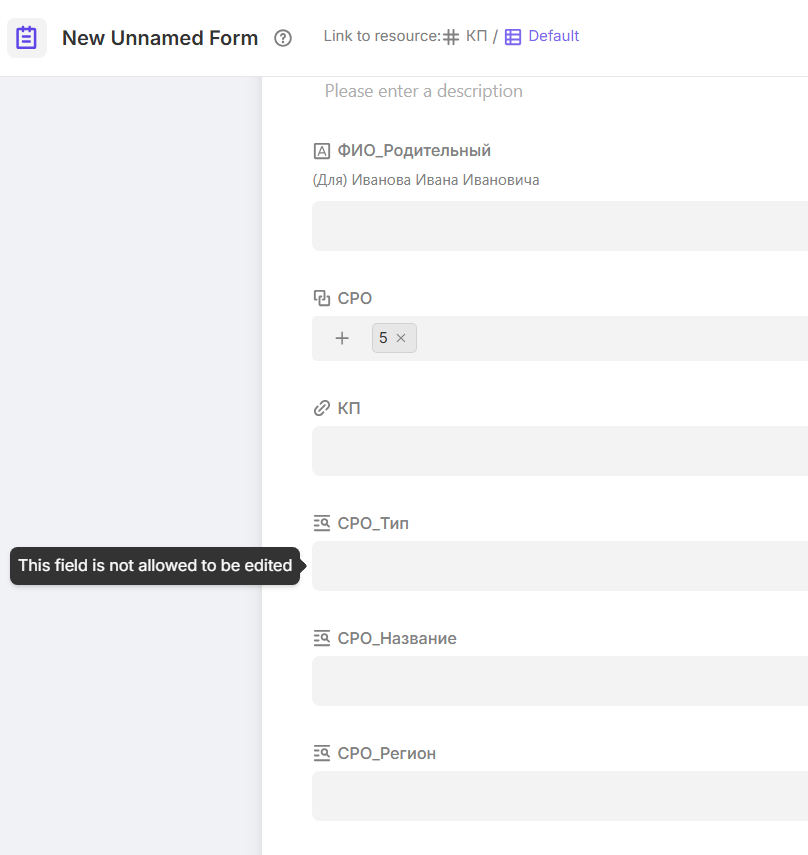Click the КП input field
Image resolution: width=808 pixels, height=855 pixels.
click(x=560, y=451)
